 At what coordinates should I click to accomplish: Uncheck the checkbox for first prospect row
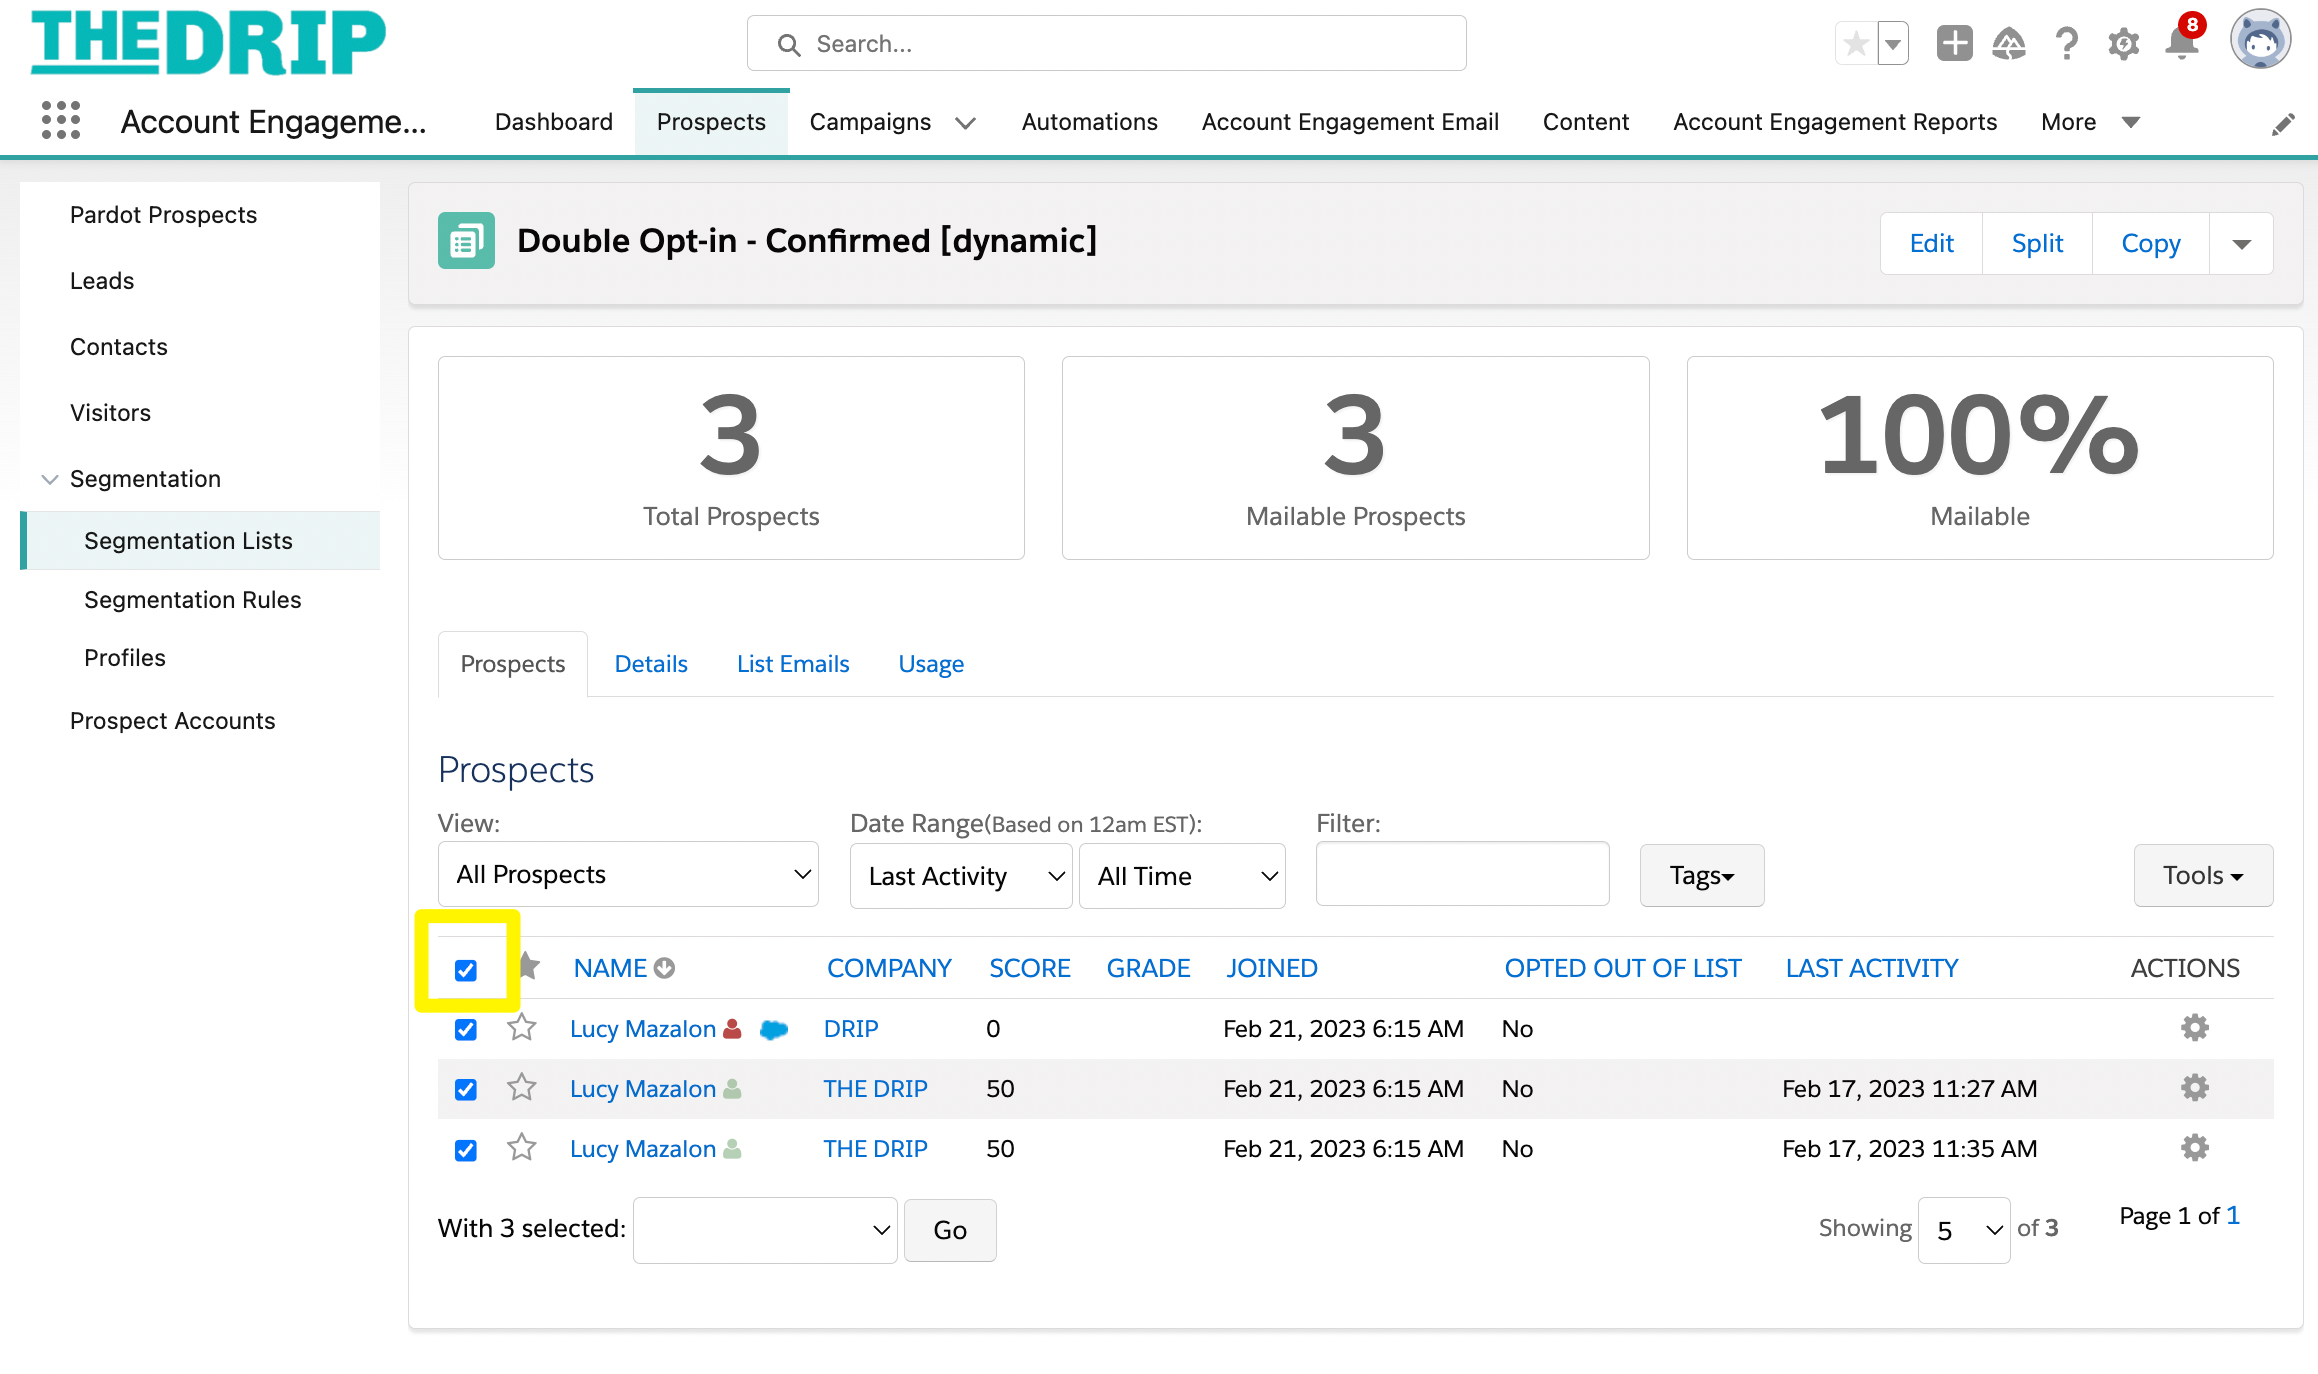pyautogui.click(x=463, y=1027)
